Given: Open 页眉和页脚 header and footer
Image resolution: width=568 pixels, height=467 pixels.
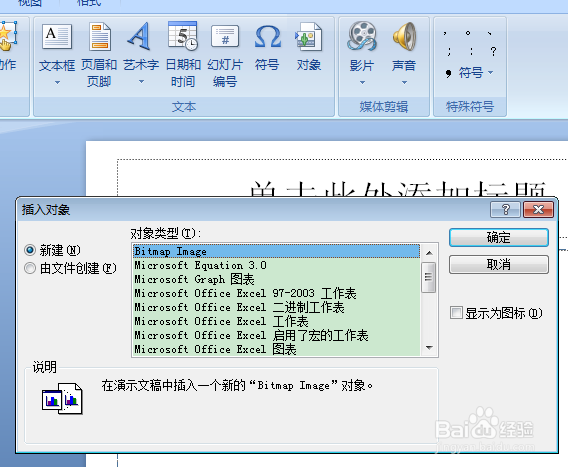Looking at the screenshot, I should [x=99, y=55].
